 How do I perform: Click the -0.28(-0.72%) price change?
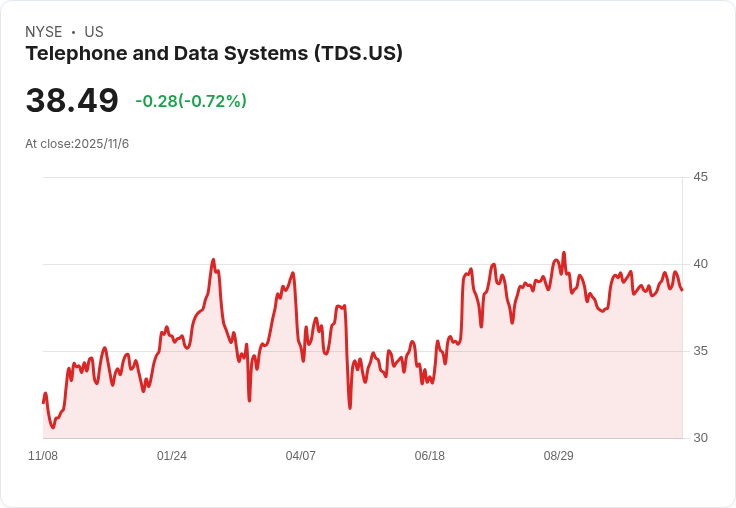[191, 101]
